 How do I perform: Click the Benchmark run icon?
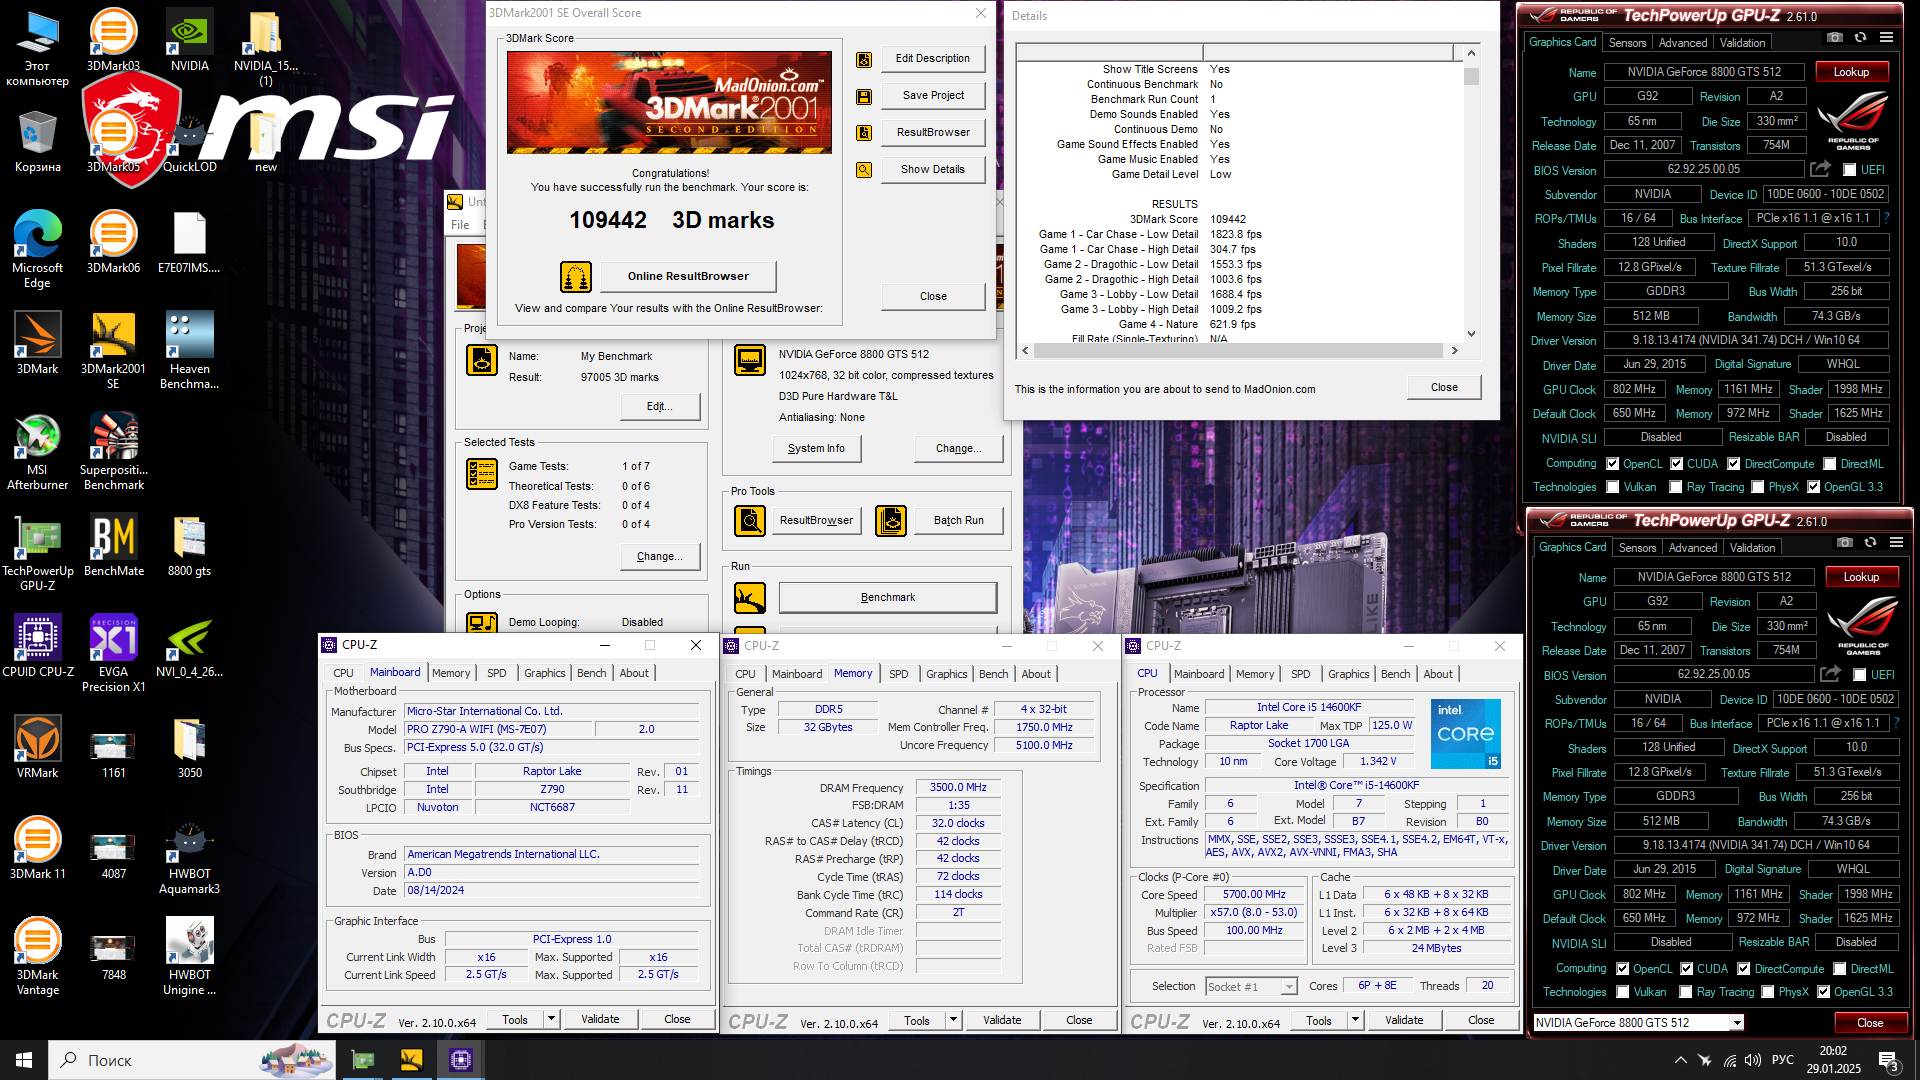(750, 598)
